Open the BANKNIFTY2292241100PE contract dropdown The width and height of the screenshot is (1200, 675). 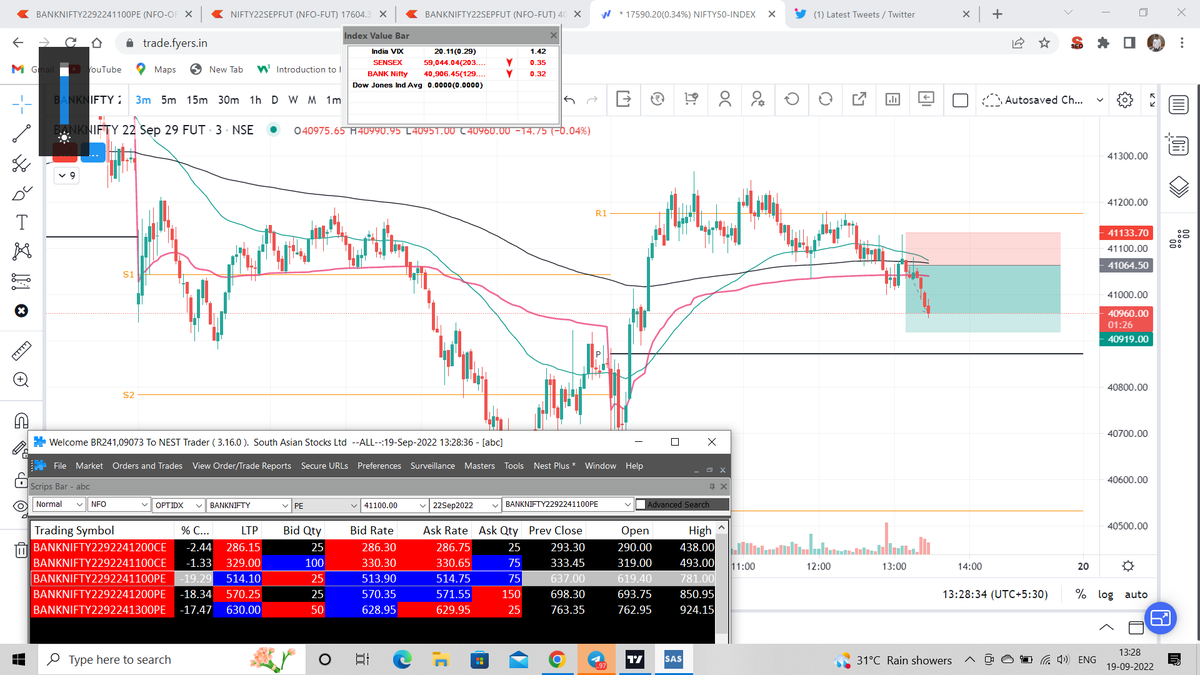click(x=568, y=505)
